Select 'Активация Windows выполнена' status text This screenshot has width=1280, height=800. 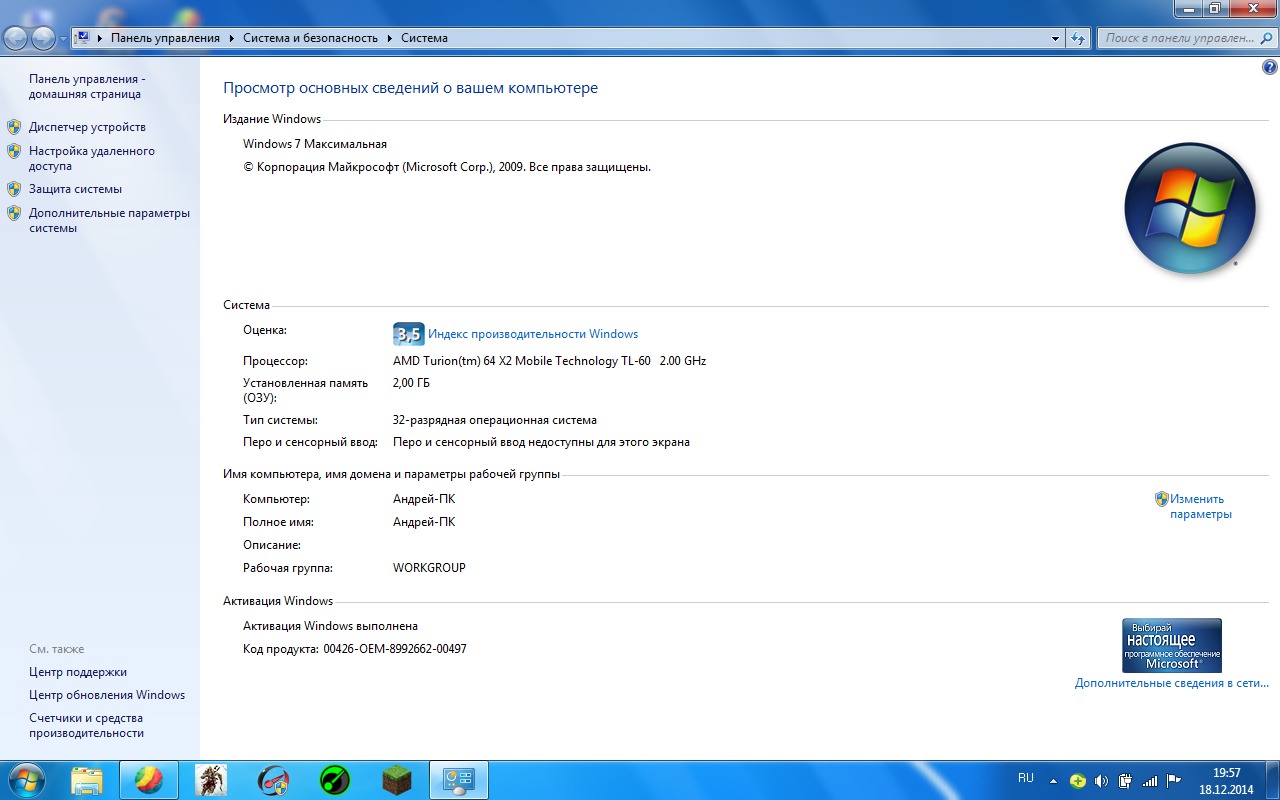click(x=330, y=626)
